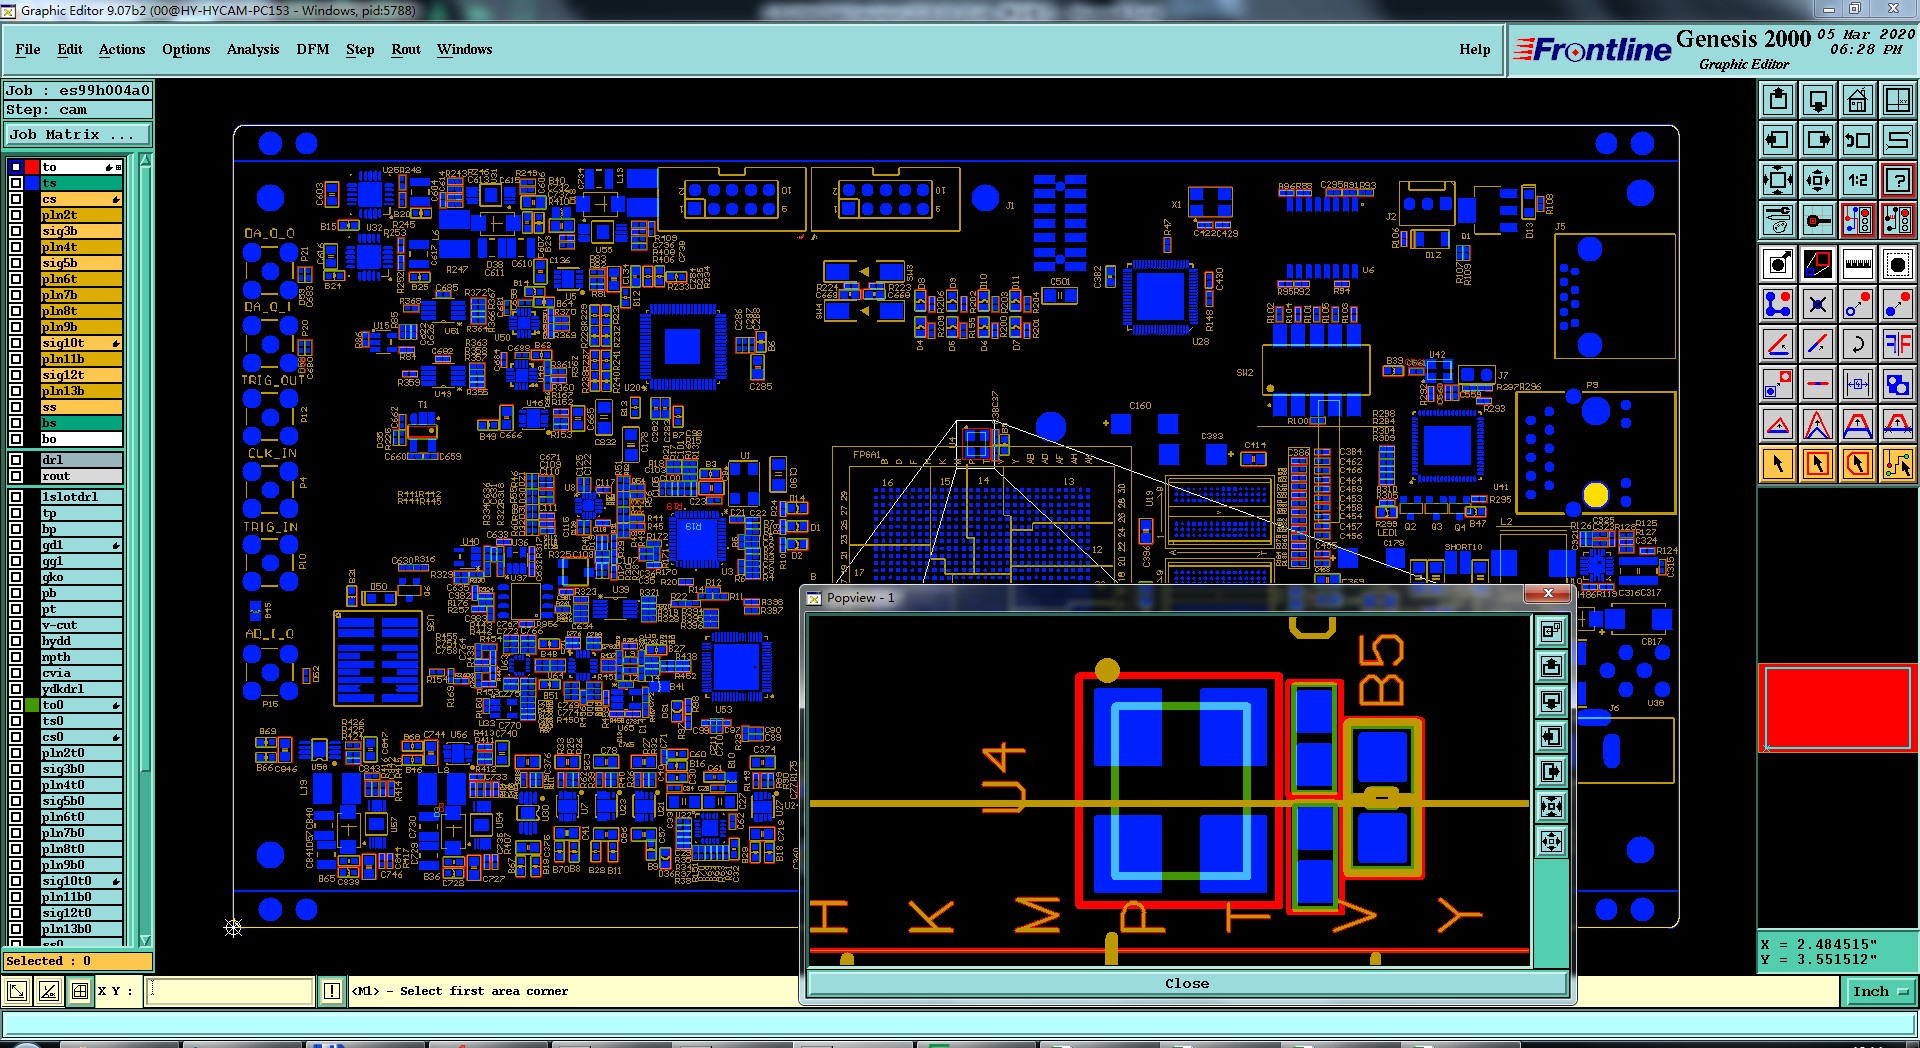Select layer name bydd

click(81, 641)
